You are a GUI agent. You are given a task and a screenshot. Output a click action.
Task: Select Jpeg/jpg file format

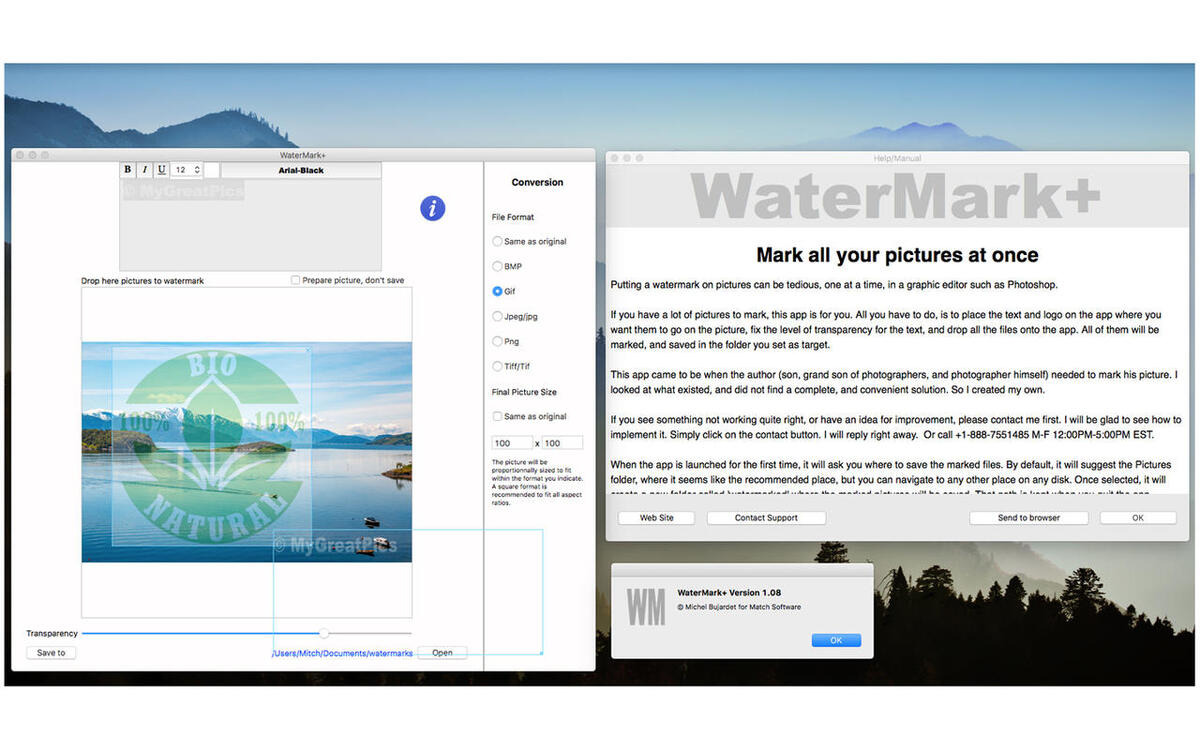tap(498, 316)
